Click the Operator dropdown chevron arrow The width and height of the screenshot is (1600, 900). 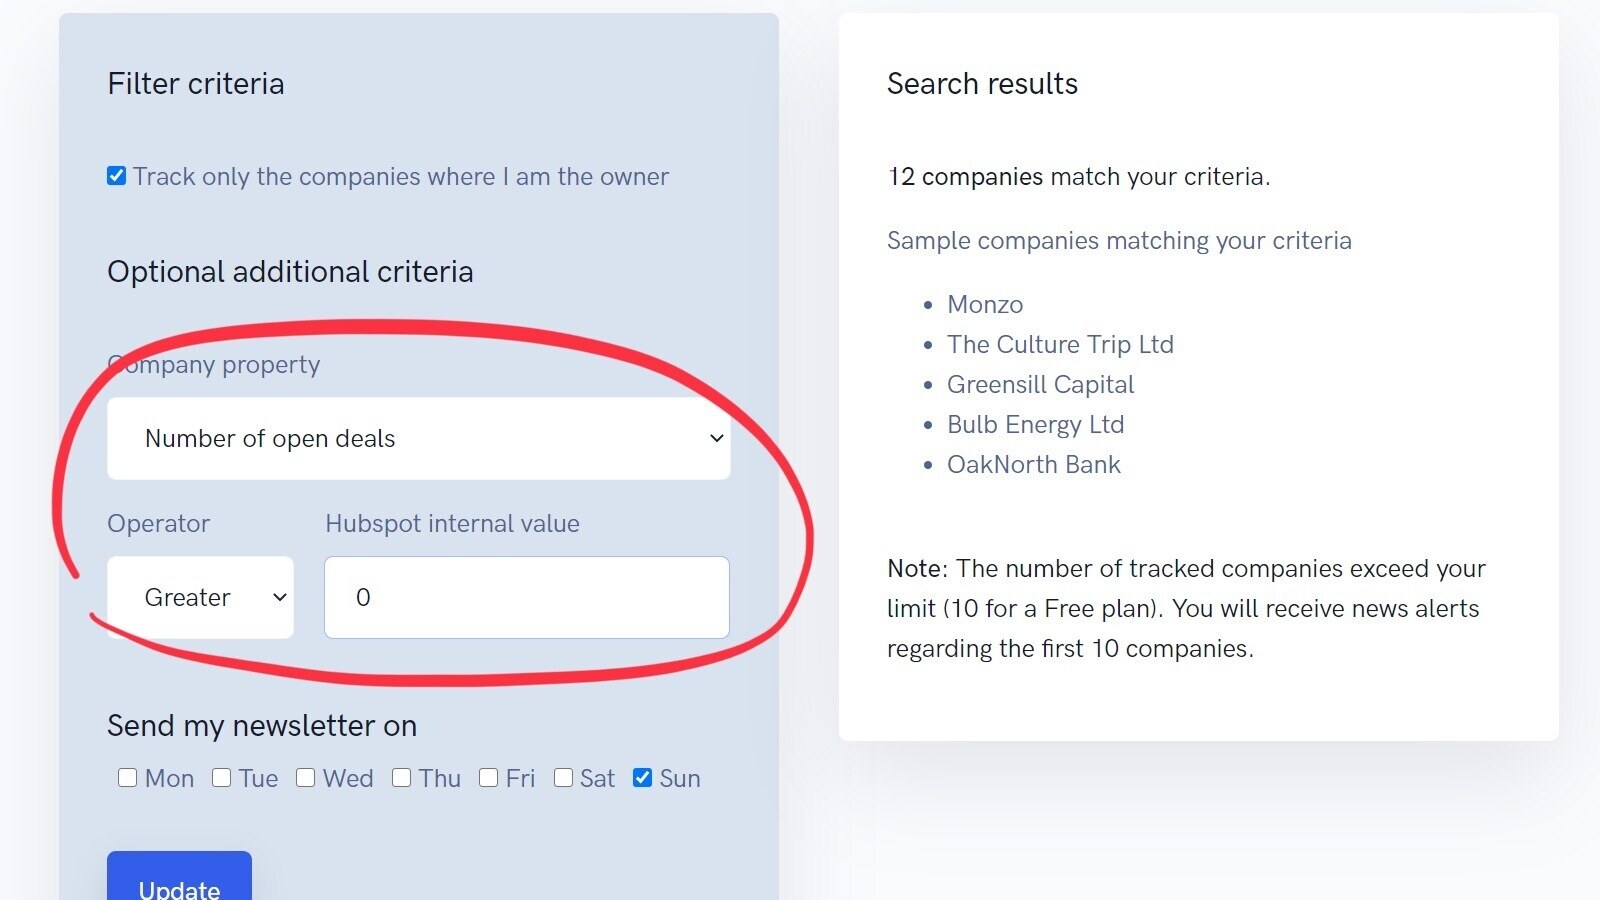click(x=280, y=597)
